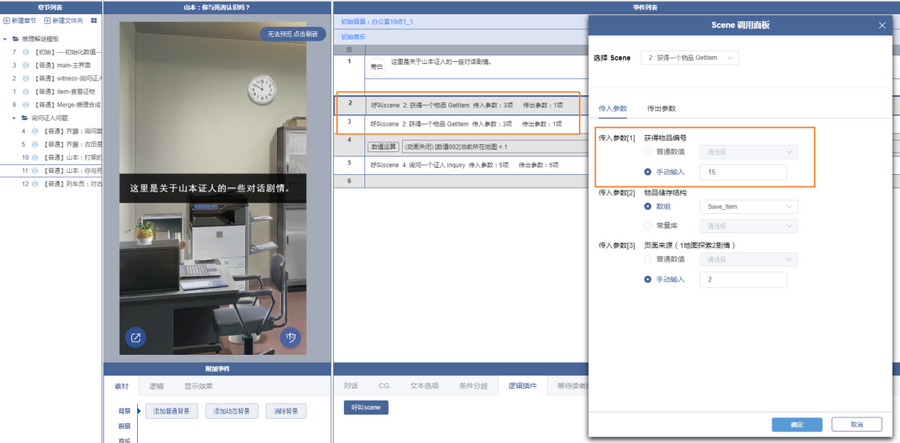The height and width of the screenshot is (443, 900).
Task: Click the 旁白 narrator icon in event row 1
Action: (x=377, y=68)
